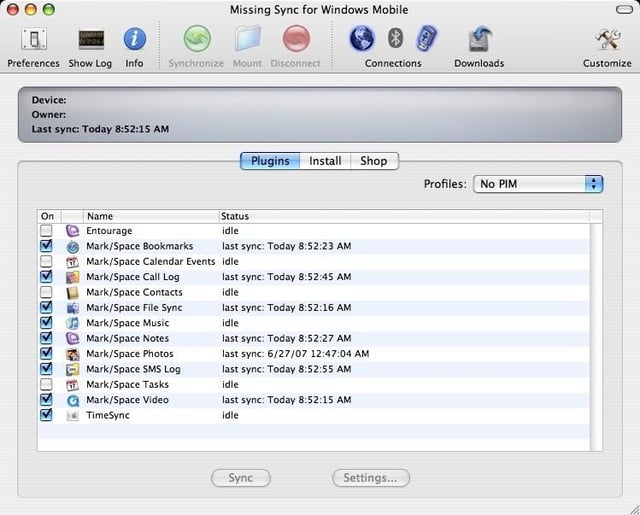Click the Mark/Space Bookmarks plugin icon
Viewport: 640px width, 515px height.
click(x=72, y=246)
